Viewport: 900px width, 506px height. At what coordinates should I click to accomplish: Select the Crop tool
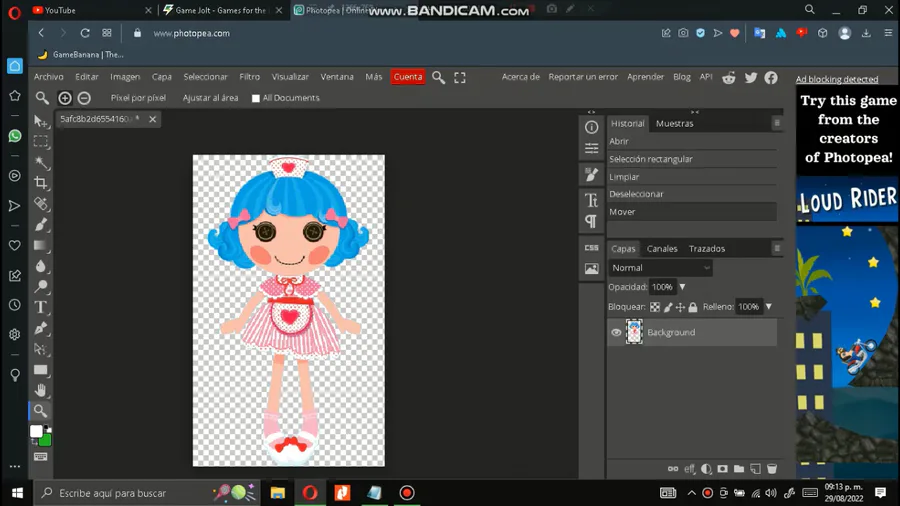40,183
